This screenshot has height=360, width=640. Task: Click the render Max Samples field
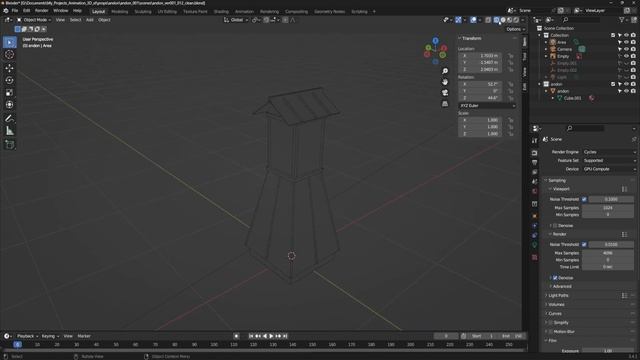607,253
